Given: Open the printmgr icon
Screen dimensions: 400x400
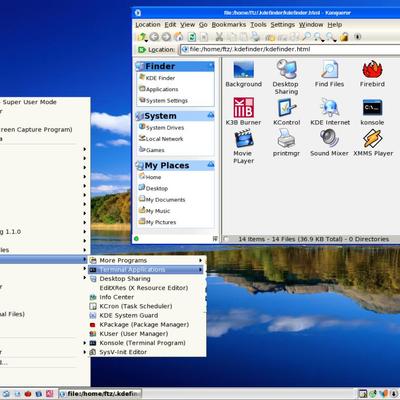Looking at the screenshot, I should [x=286, y=139].
